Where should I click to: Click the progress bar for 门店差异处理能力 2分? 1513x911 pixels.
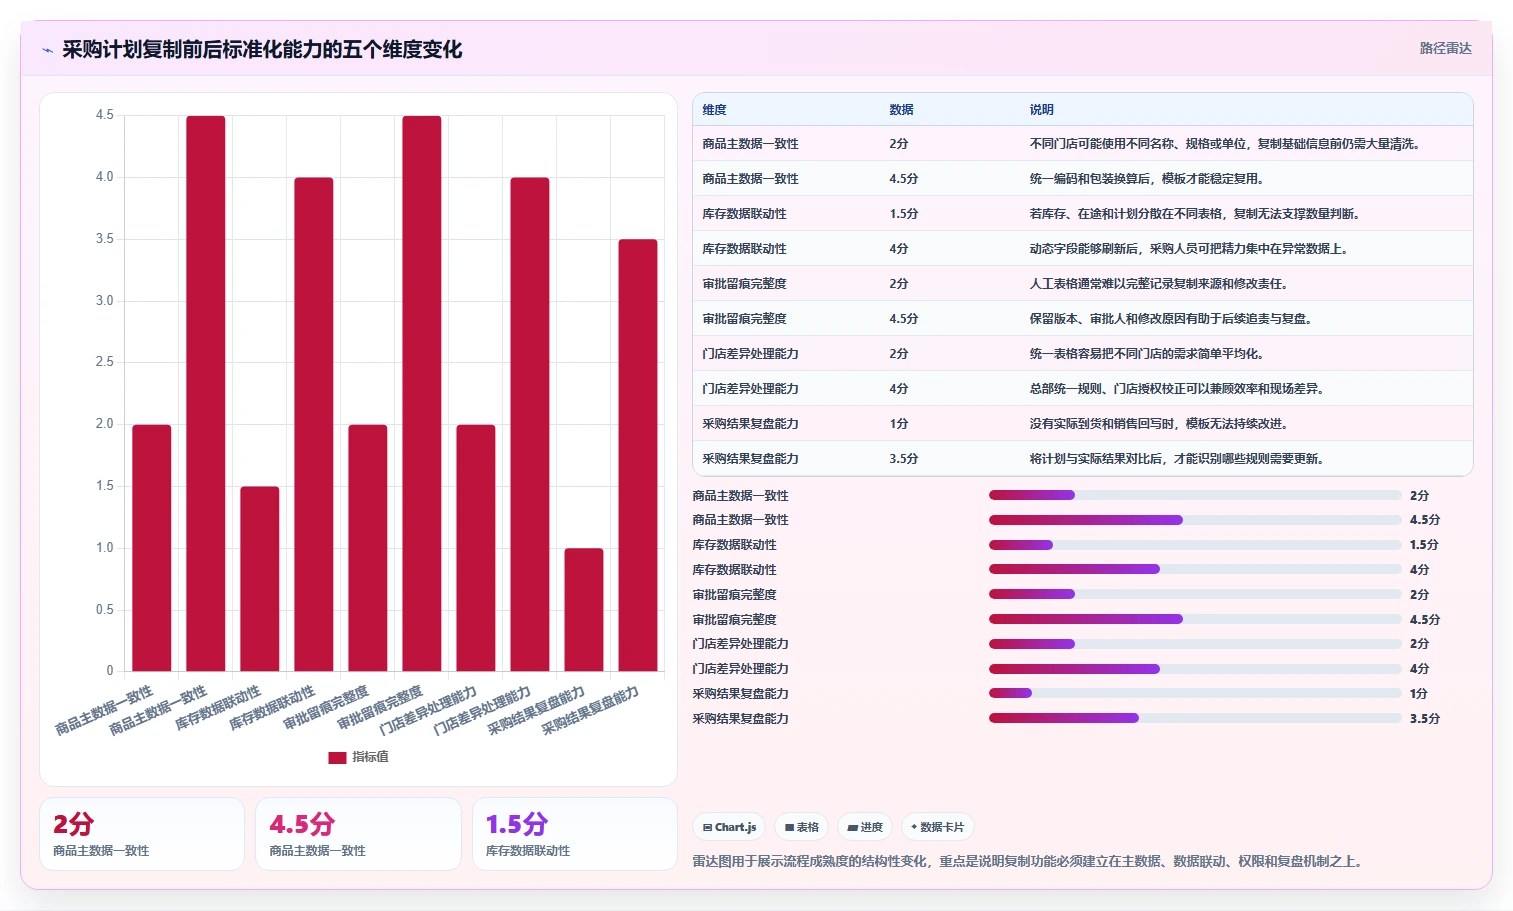[1195, 644]
